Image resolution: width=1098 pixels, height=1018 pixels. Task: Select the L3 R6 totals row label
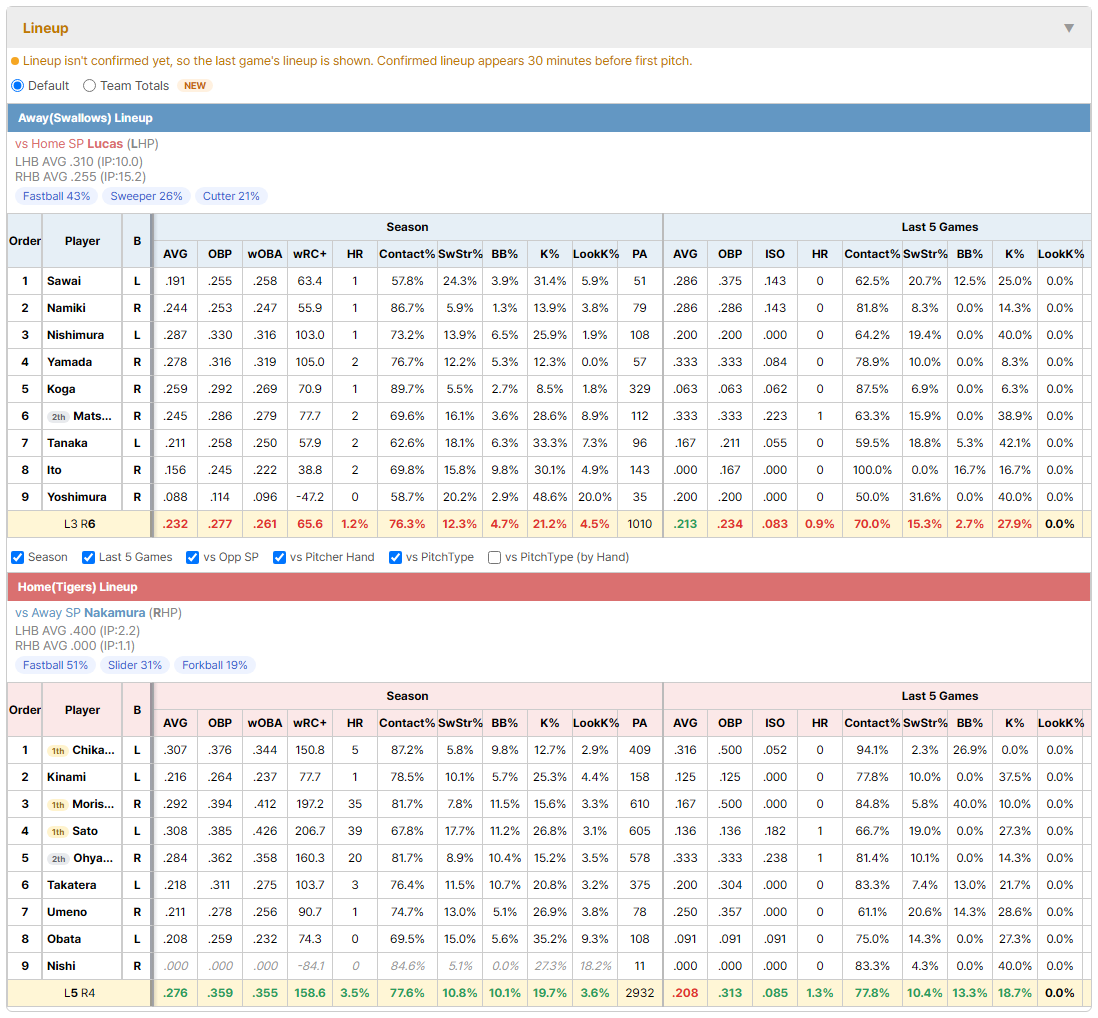click(79, 524)
